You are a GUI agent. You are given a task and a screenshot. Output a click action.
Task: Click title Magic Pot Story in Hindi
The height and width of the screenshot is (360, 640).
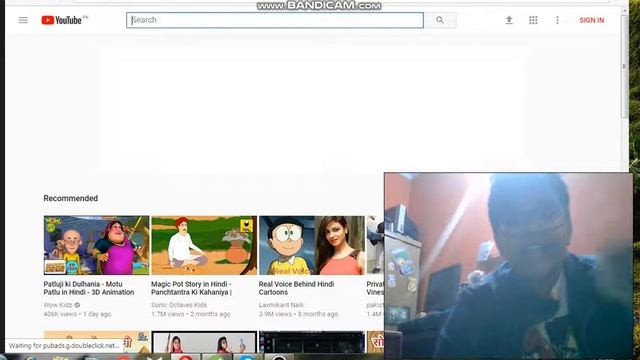pyautogui.click(x=191, y=288)
